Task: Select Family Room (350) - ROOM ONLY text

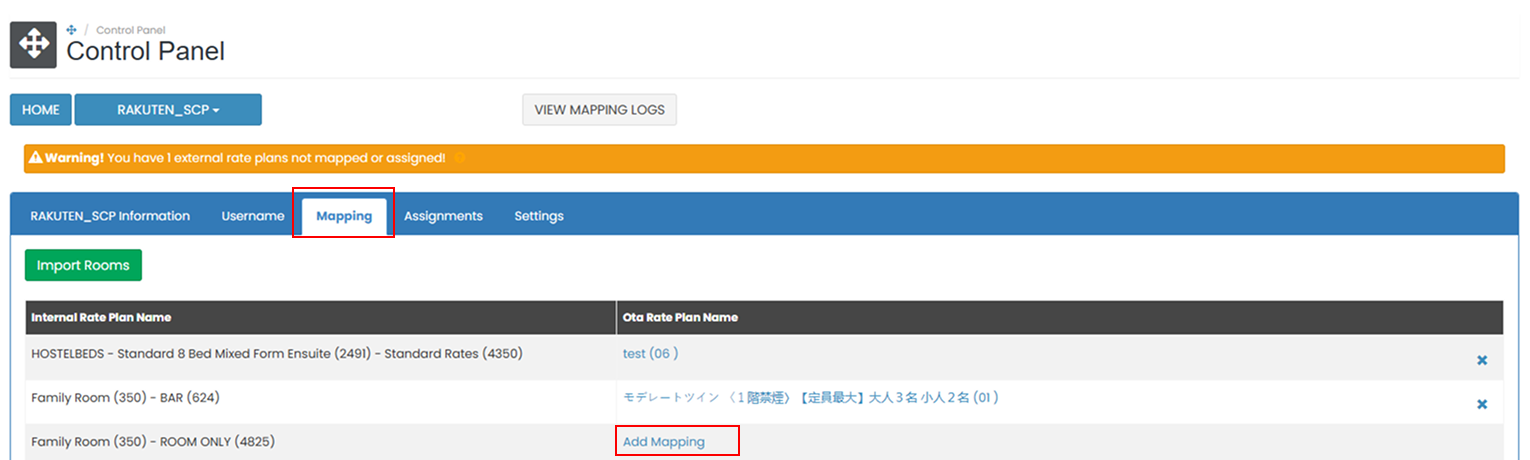Action: click(153, 441)
